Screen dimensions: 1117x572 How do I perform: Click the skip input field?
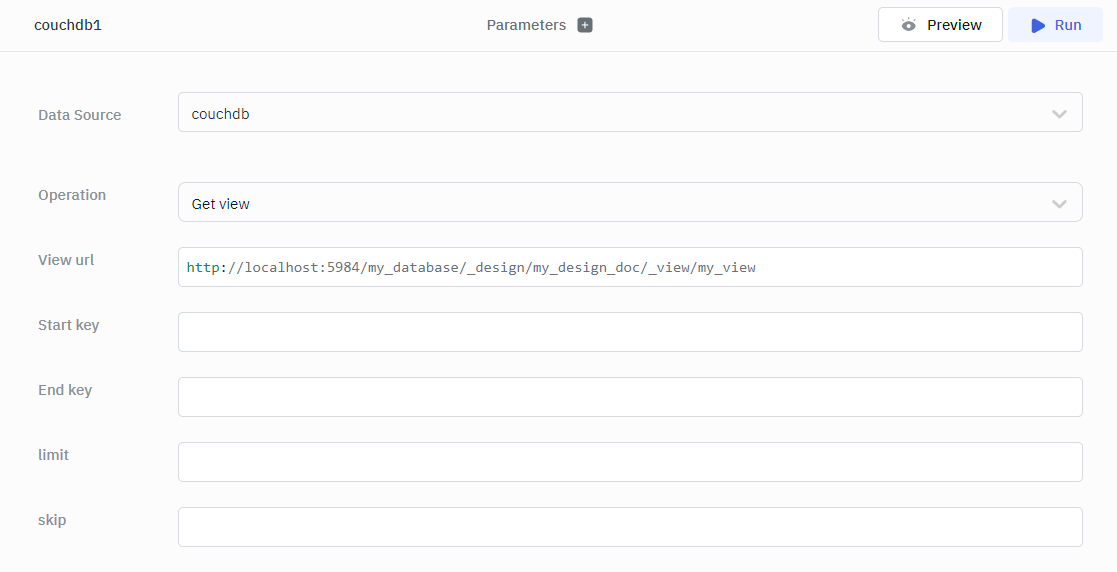coord(629,527)
